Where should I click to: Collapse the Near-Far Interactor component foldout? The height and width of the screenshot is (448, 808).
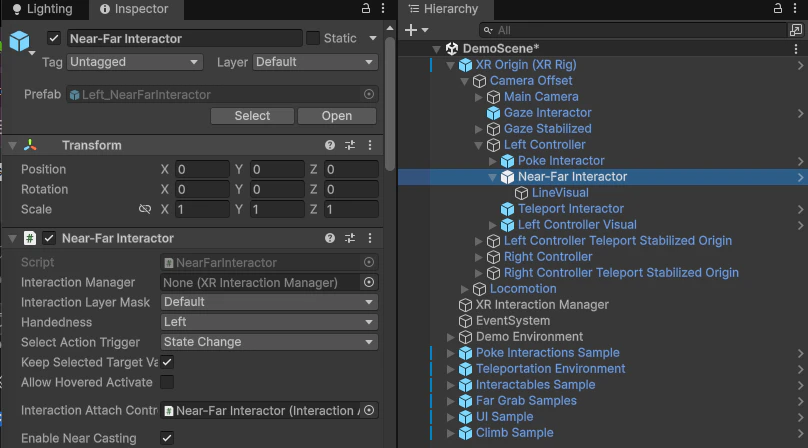pyautogui.click(x=12, y=238)
